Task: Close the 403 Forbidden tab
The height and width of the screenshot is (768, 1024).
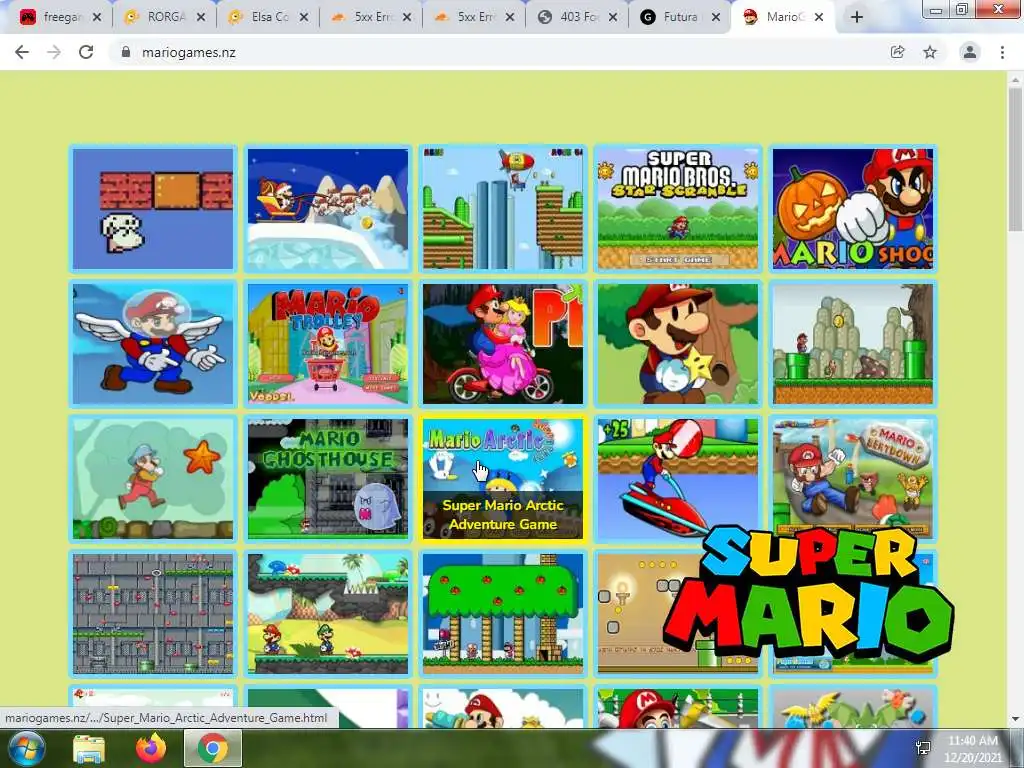Action: click(613, 18)
